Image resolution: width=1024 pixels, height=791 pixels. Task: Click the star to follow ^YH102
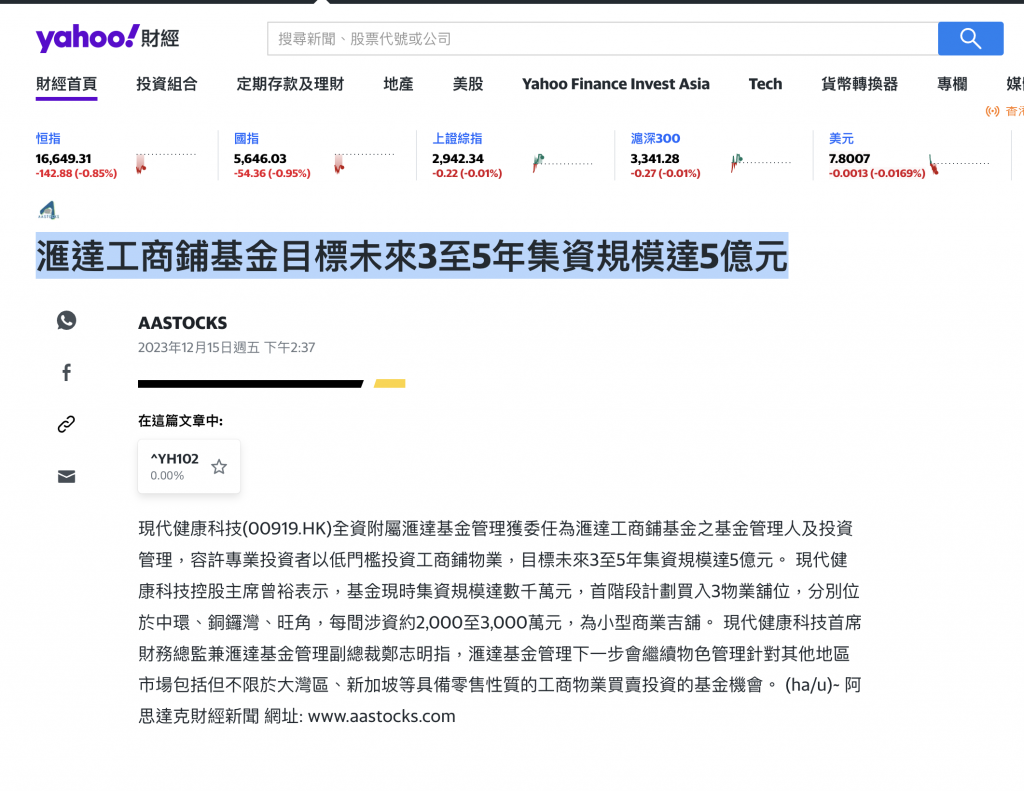(219, 466)
